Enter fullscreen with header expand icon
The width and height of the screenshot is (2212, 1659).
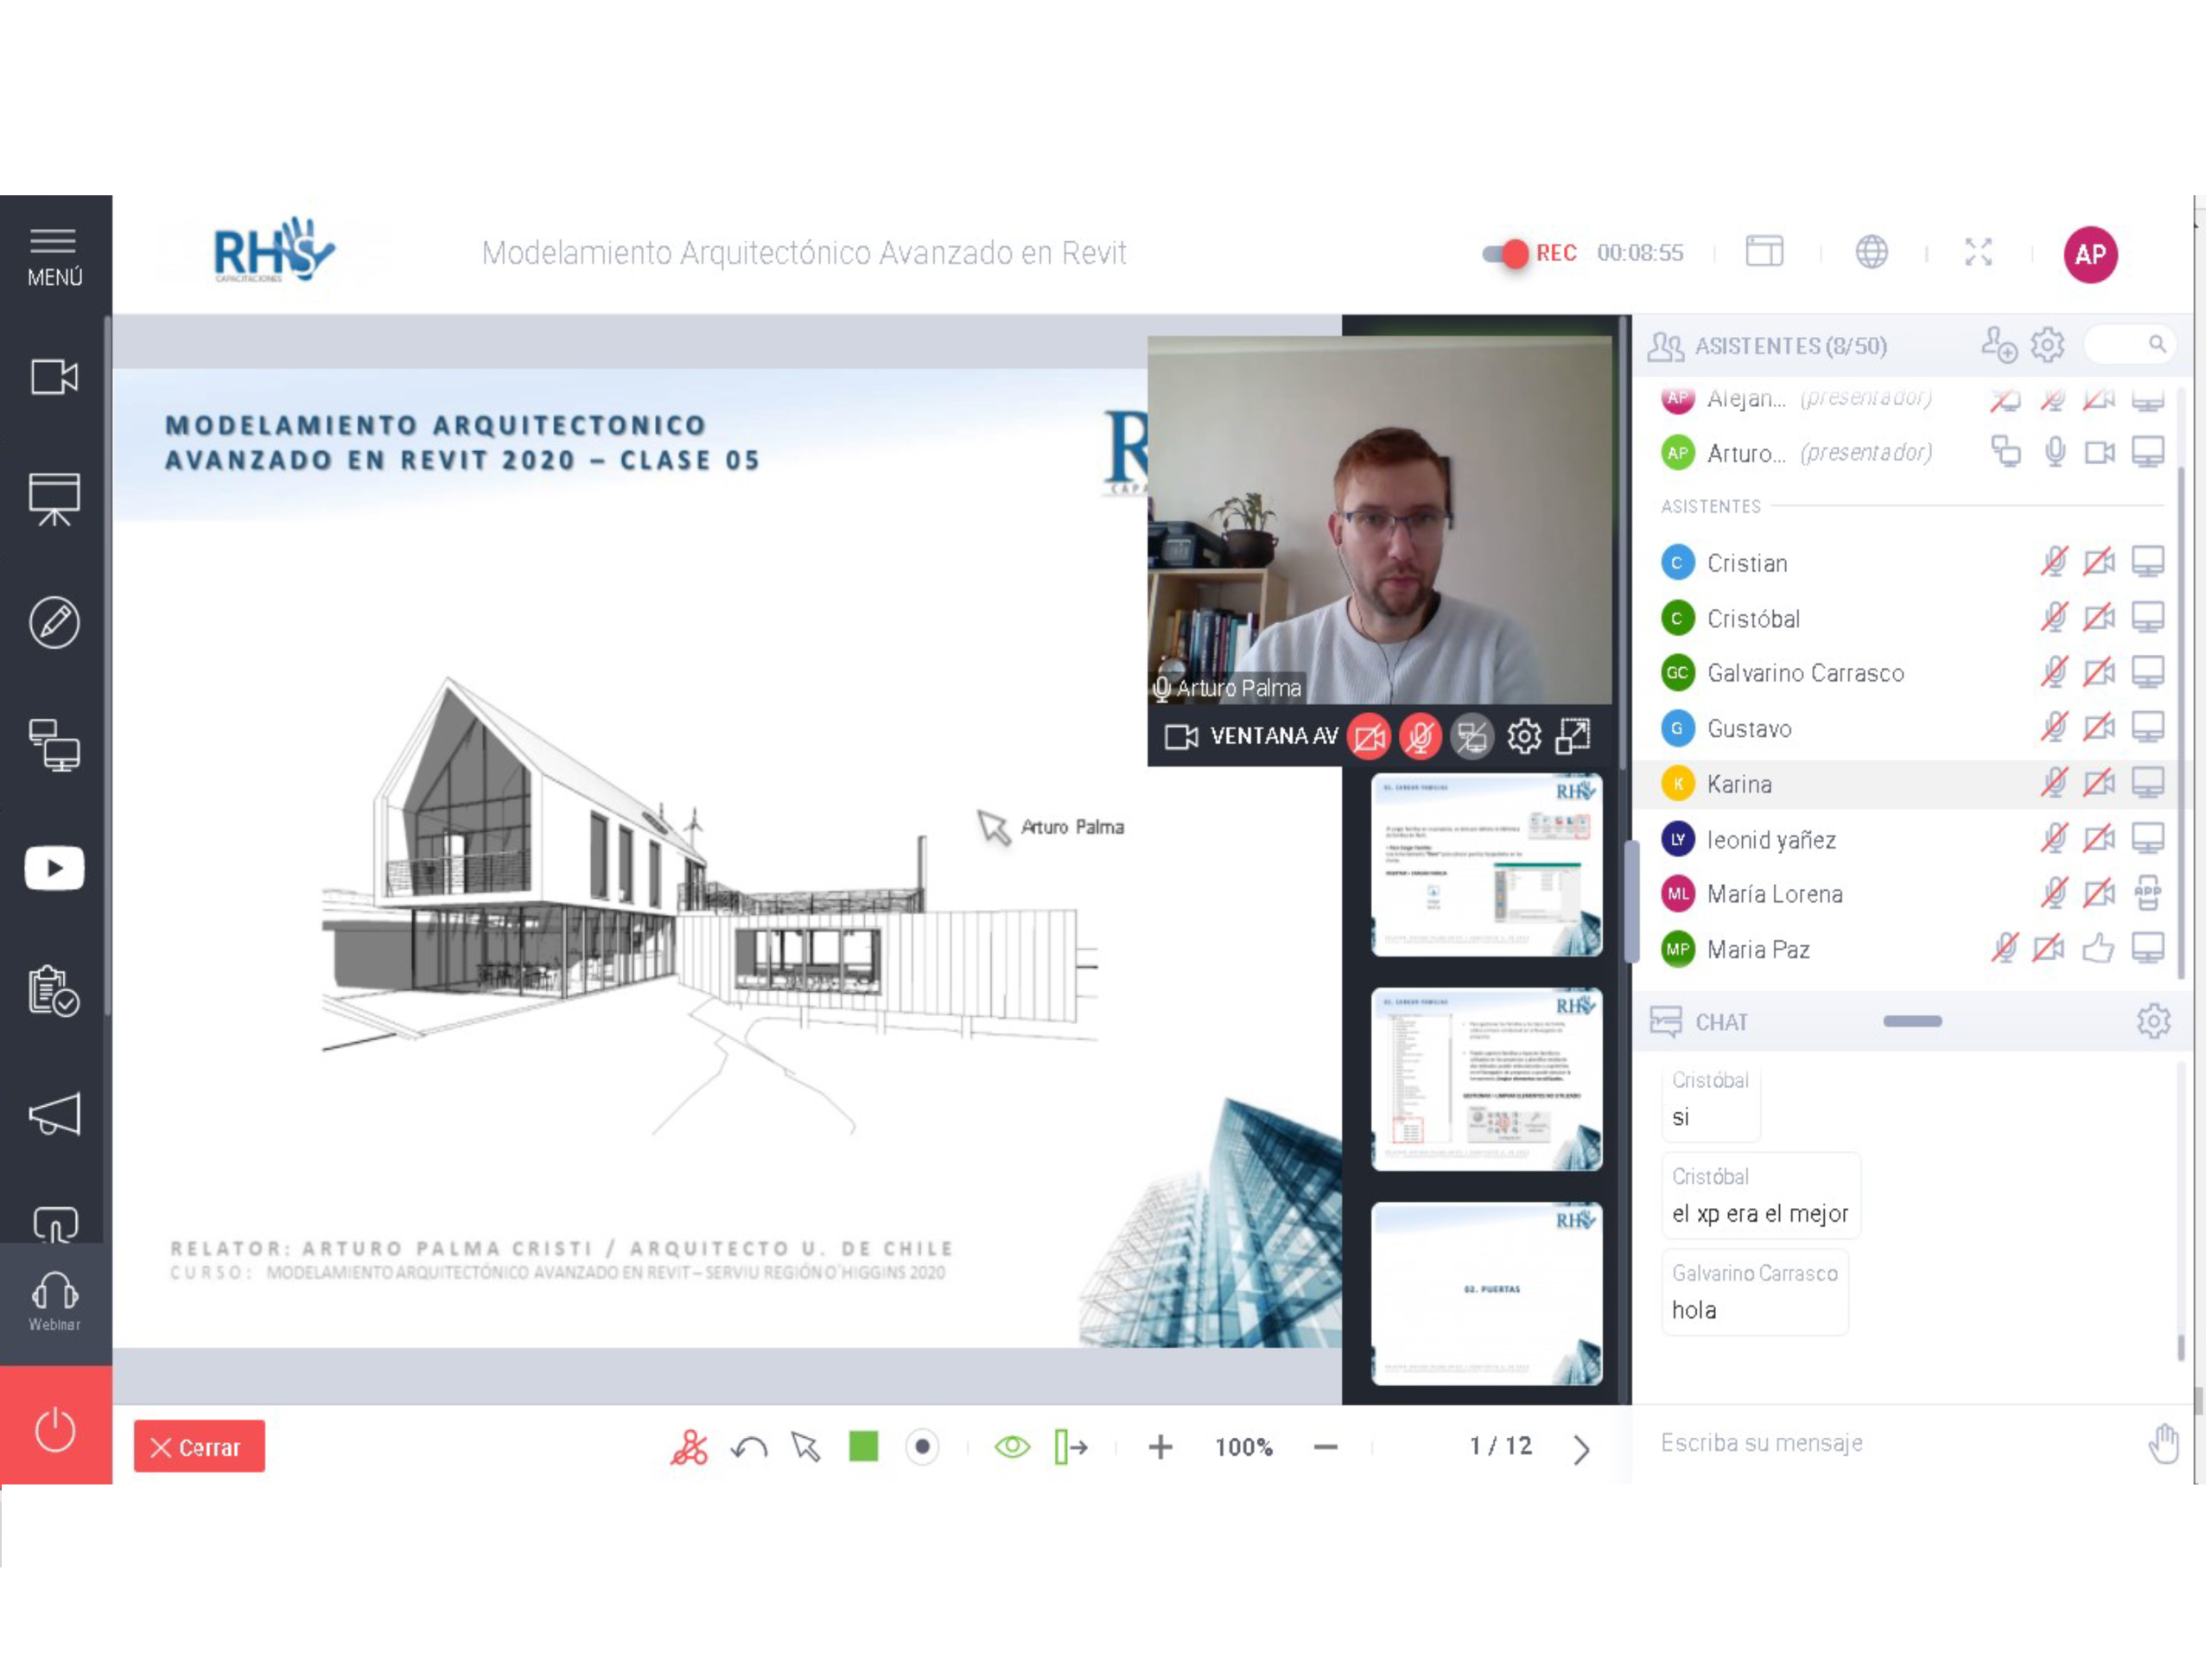coord(1978,252)
